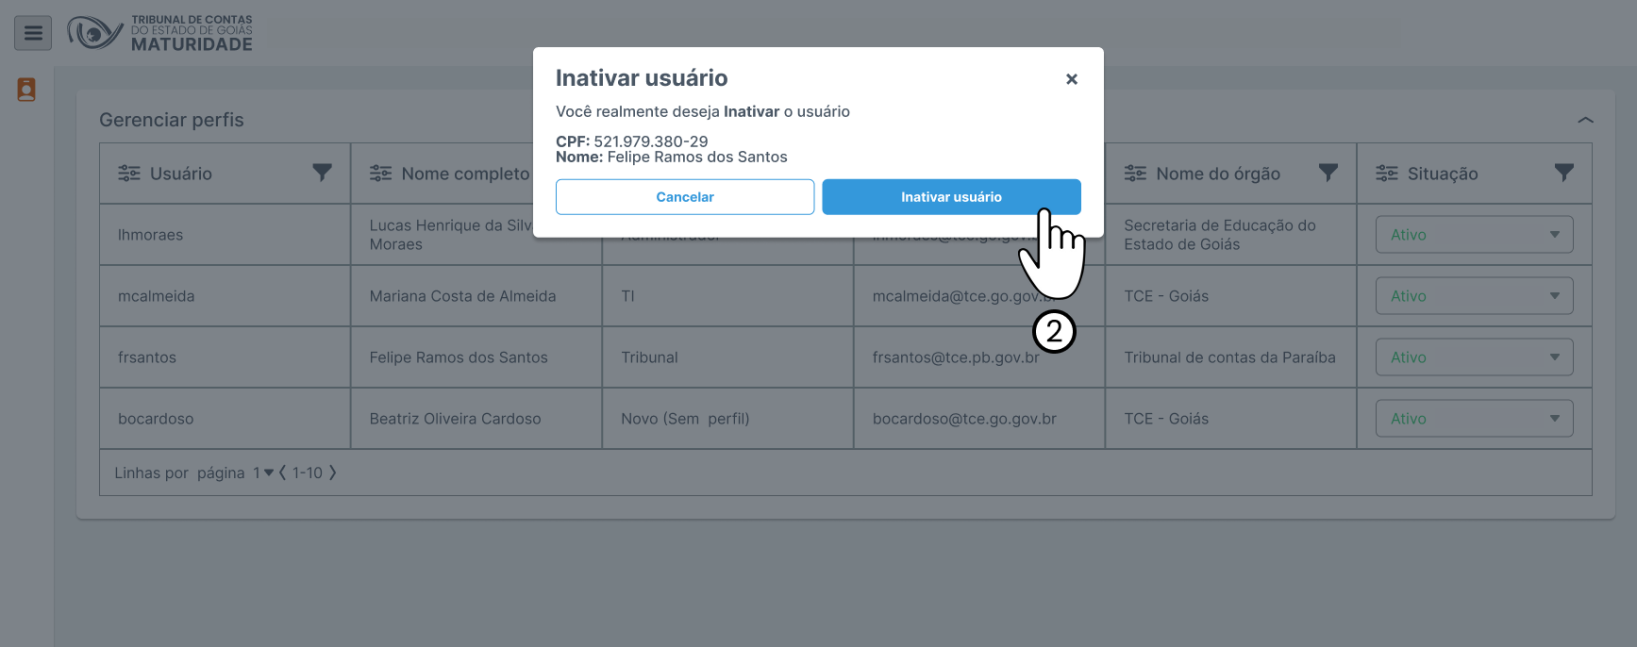
Task: Open the sidebar user profile icon
Action: coord(26,89)
